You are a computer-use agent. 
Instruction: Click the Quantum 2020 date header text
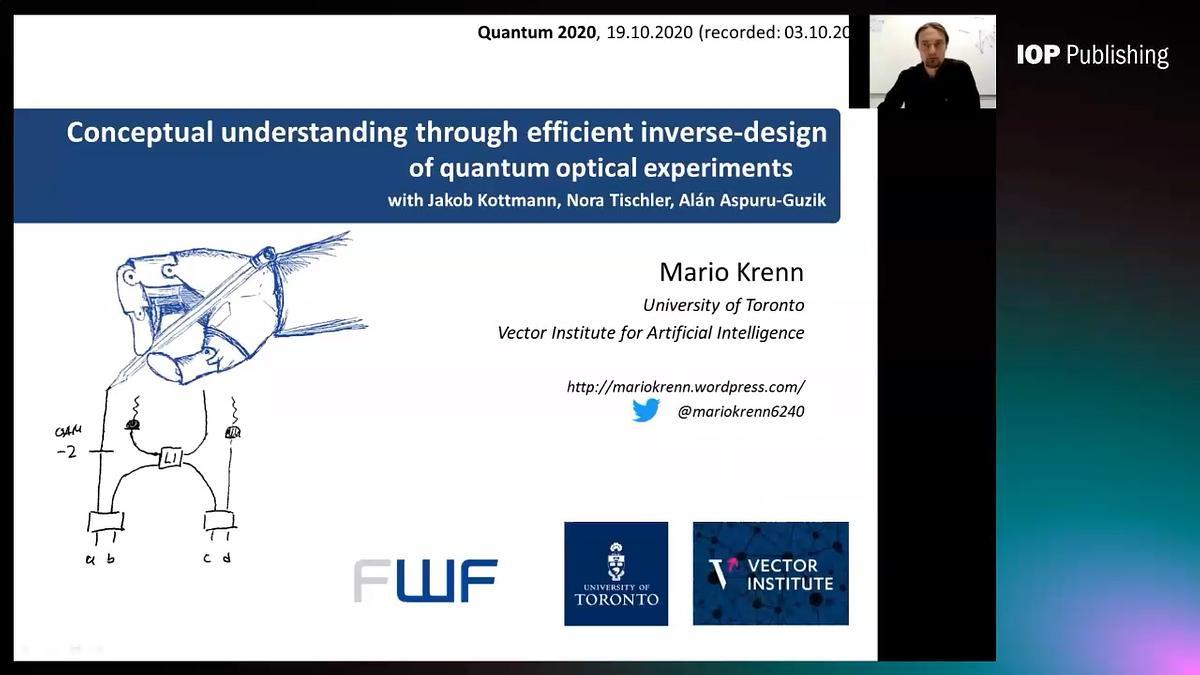(x=662, y=32)
